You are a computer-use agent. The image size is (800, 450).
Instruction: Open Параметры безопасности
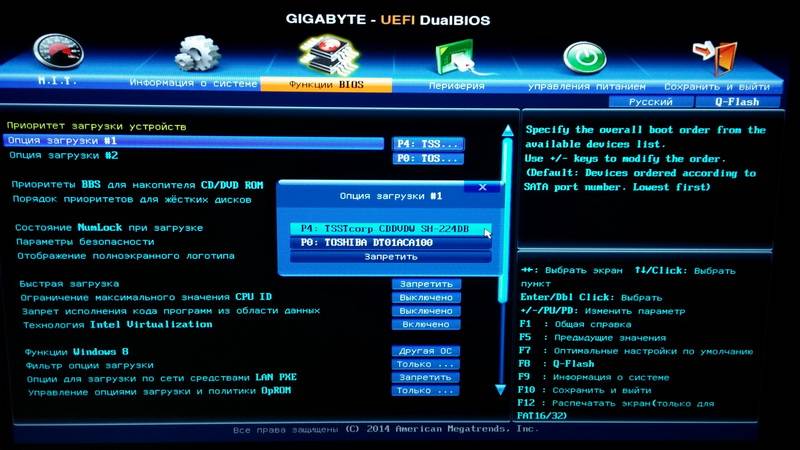coord(85,242)
